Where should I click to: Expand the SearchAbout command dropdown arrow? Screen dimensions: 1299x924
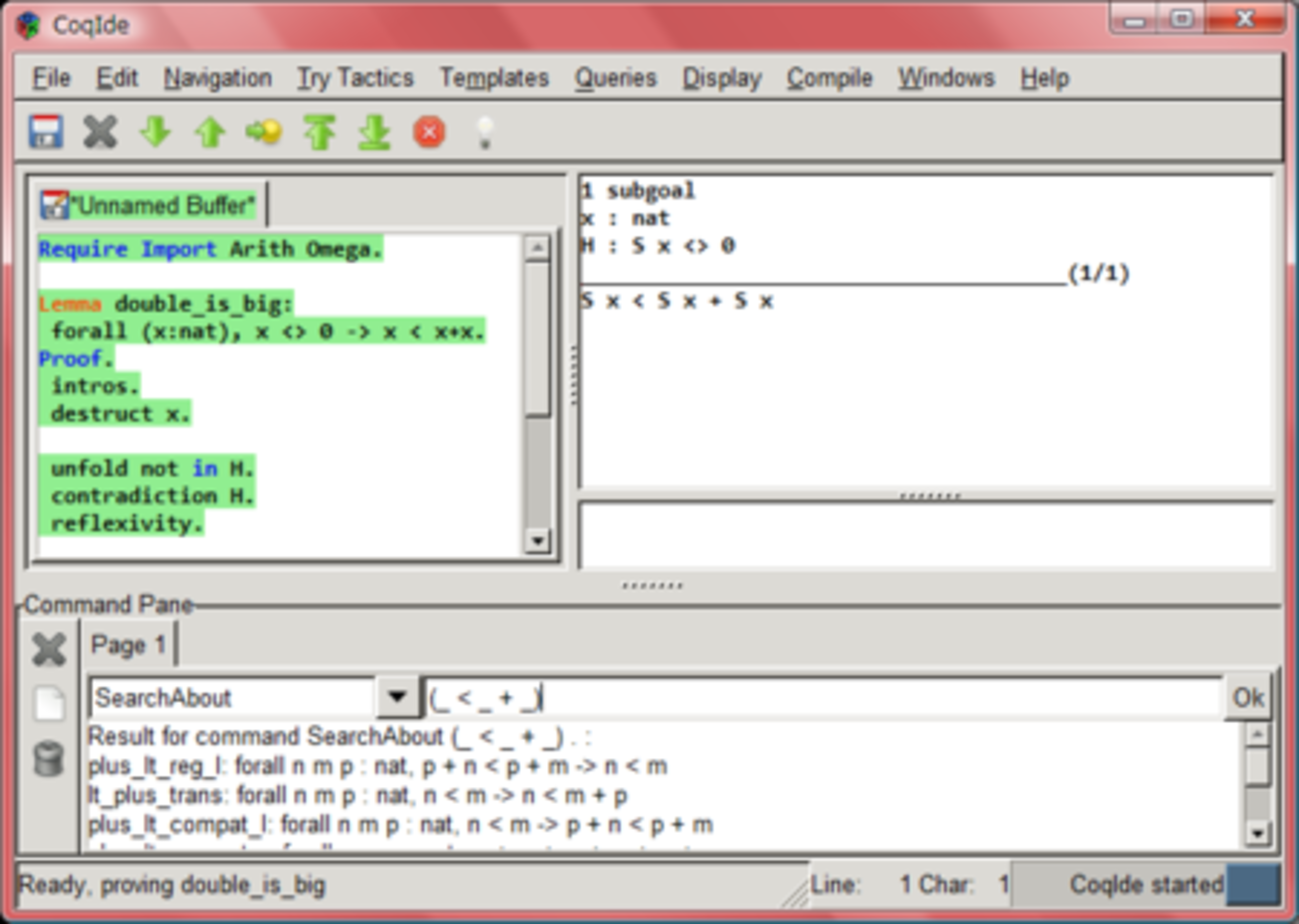point(398,697)
